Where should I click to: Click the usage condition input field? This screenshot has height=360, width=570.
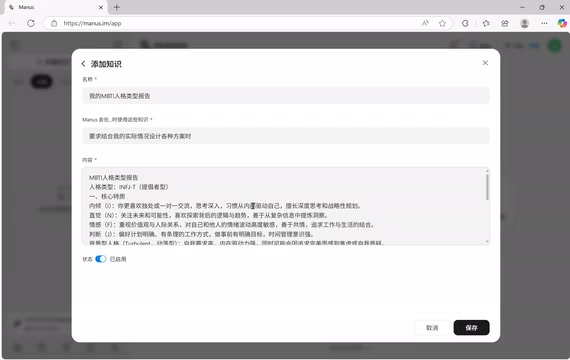pos(285,136)
